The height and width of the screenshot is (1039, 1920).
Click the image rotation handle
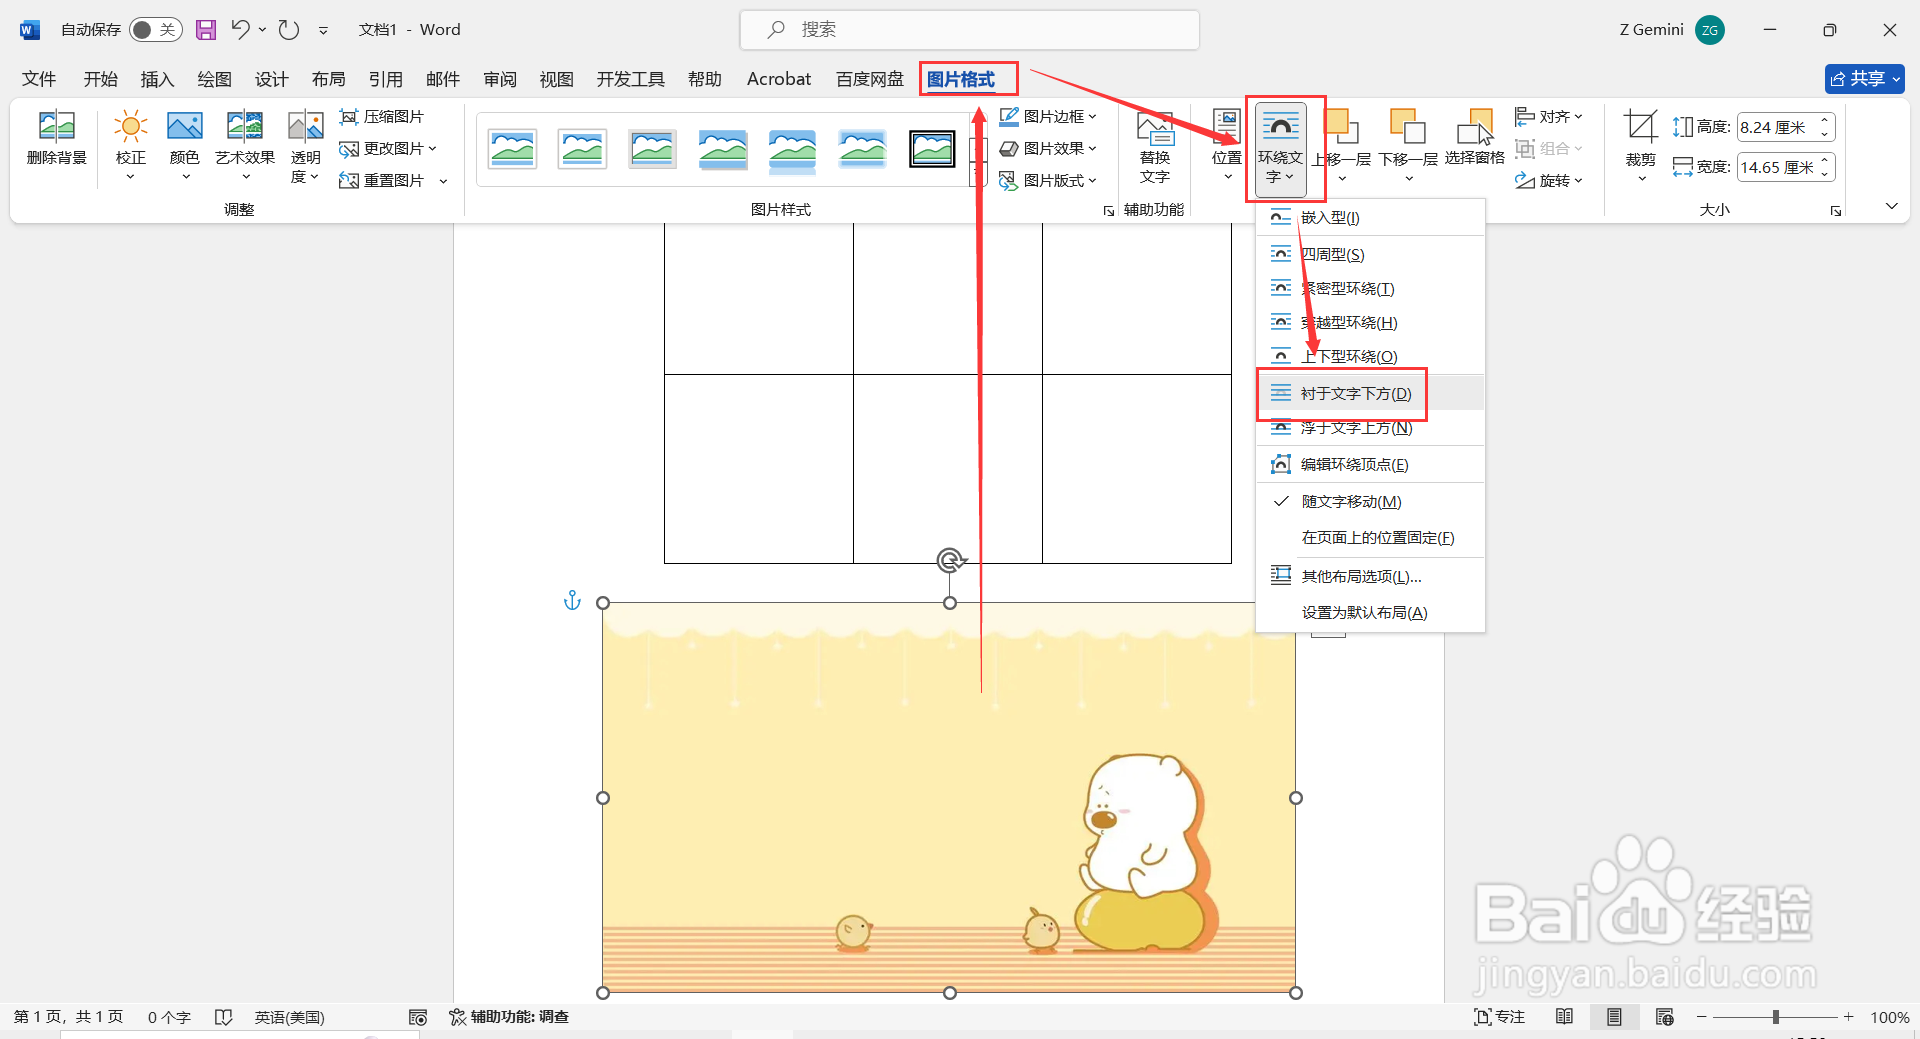[950, 560]
